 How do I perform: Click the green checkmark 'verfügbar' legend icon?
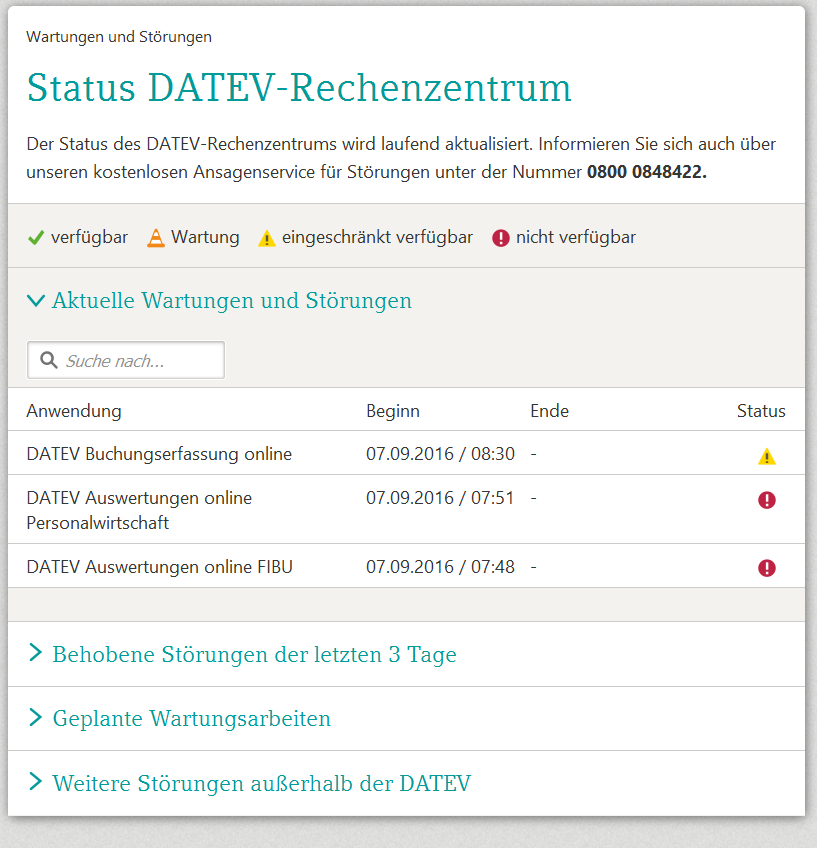(x=36, y=238)
